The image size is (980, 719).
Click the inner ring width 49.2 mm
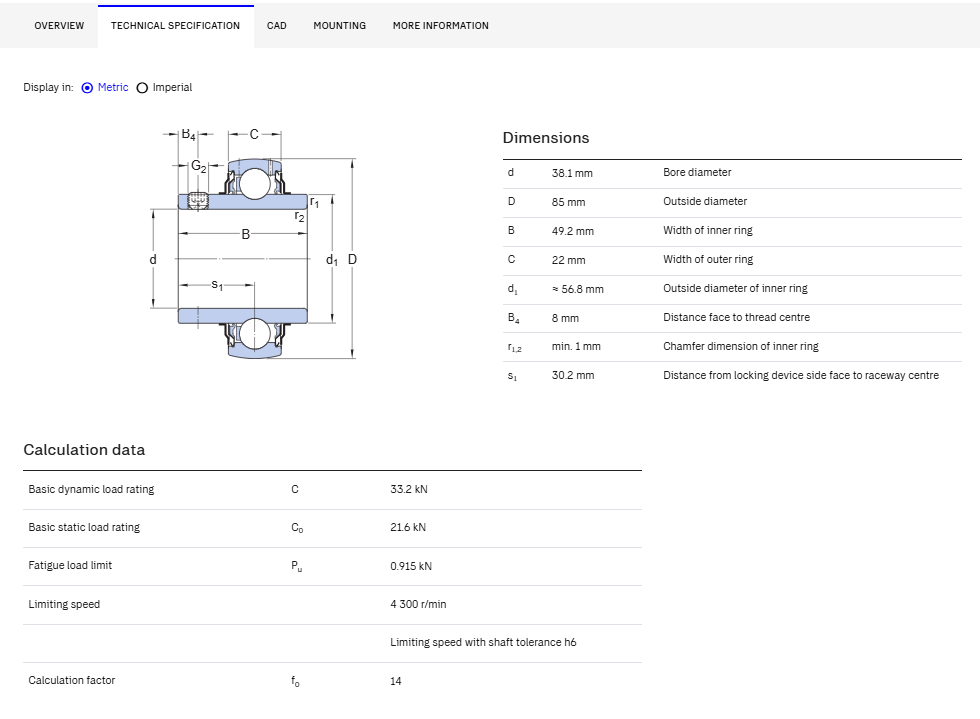click(x=572, y=231)
